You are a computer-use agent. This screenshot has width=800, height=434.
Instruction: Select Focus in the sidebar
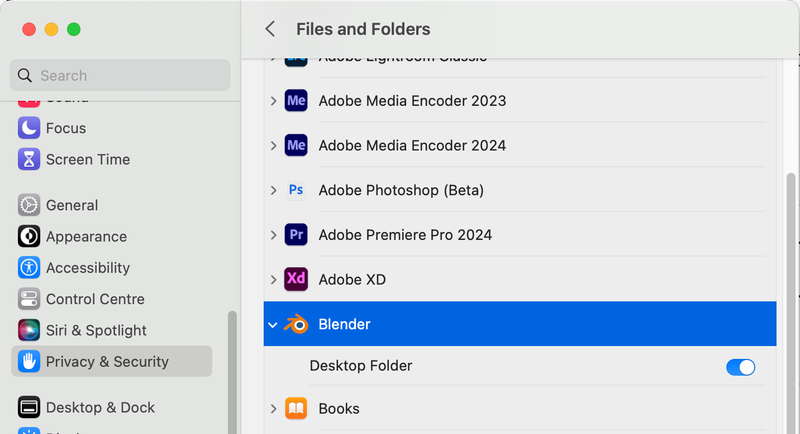(x=66, y=128)
